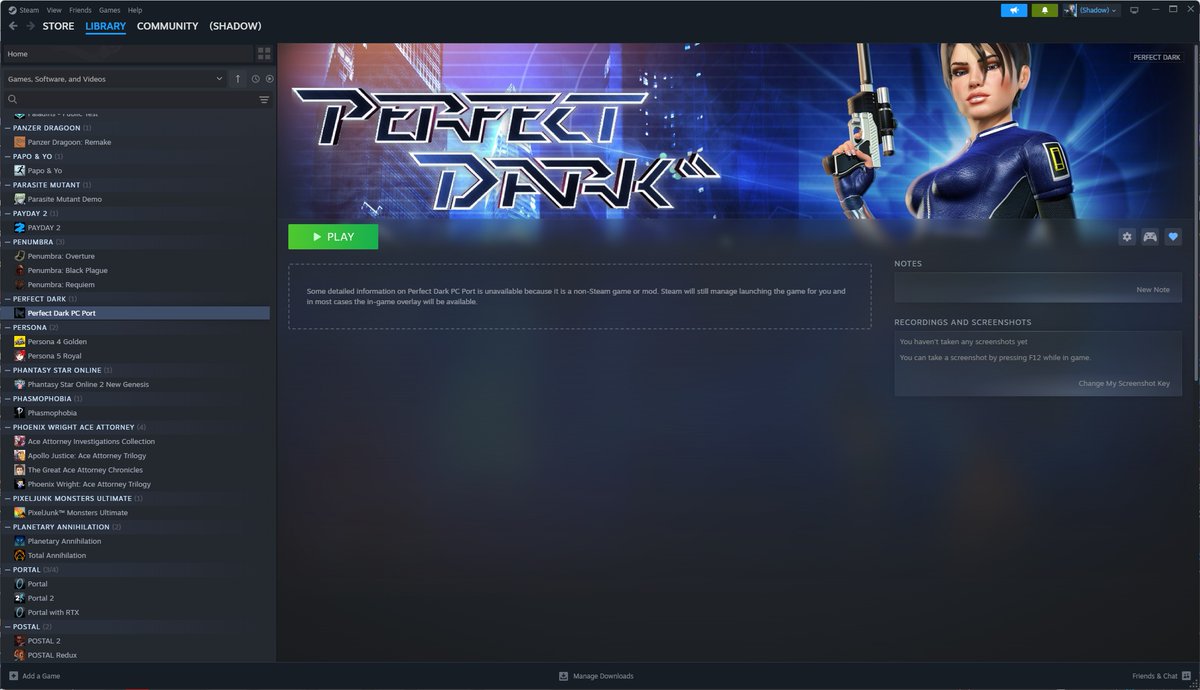Collapse the PERFECT DARK collection

point(8,299)
